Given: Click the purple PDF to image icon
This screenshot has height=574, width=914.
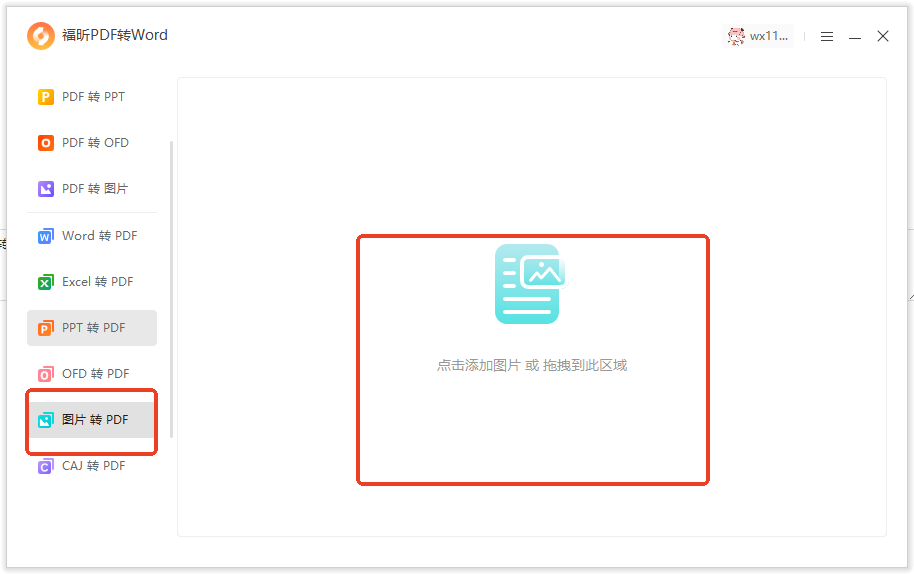Looking at the screenshot, I should pyautogui.click(x=45, y=189).
